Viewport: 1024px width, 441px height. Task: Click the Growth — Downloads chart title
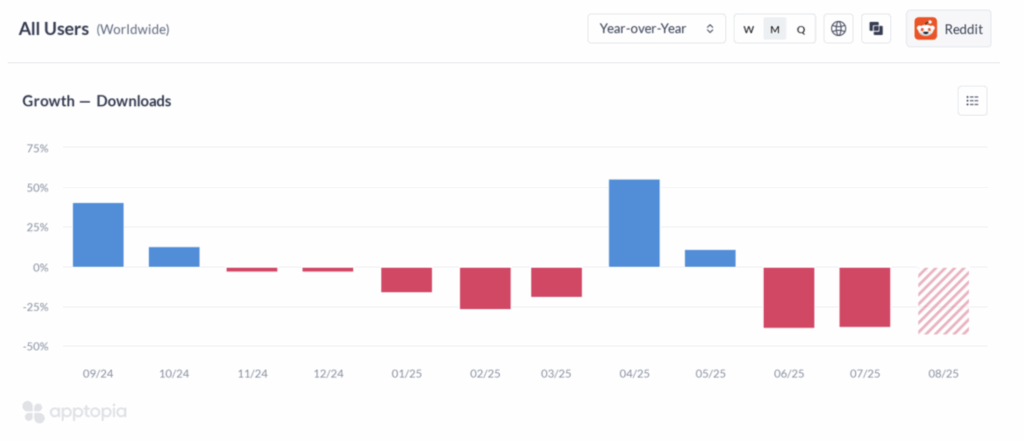coord(97,101)
